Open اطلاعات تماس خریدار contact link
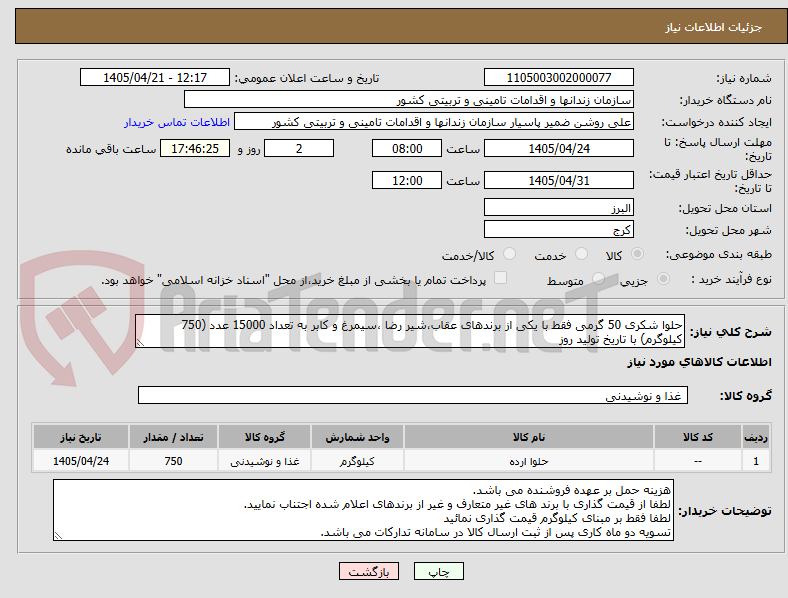Screen dimensions: 788x598 177,122
